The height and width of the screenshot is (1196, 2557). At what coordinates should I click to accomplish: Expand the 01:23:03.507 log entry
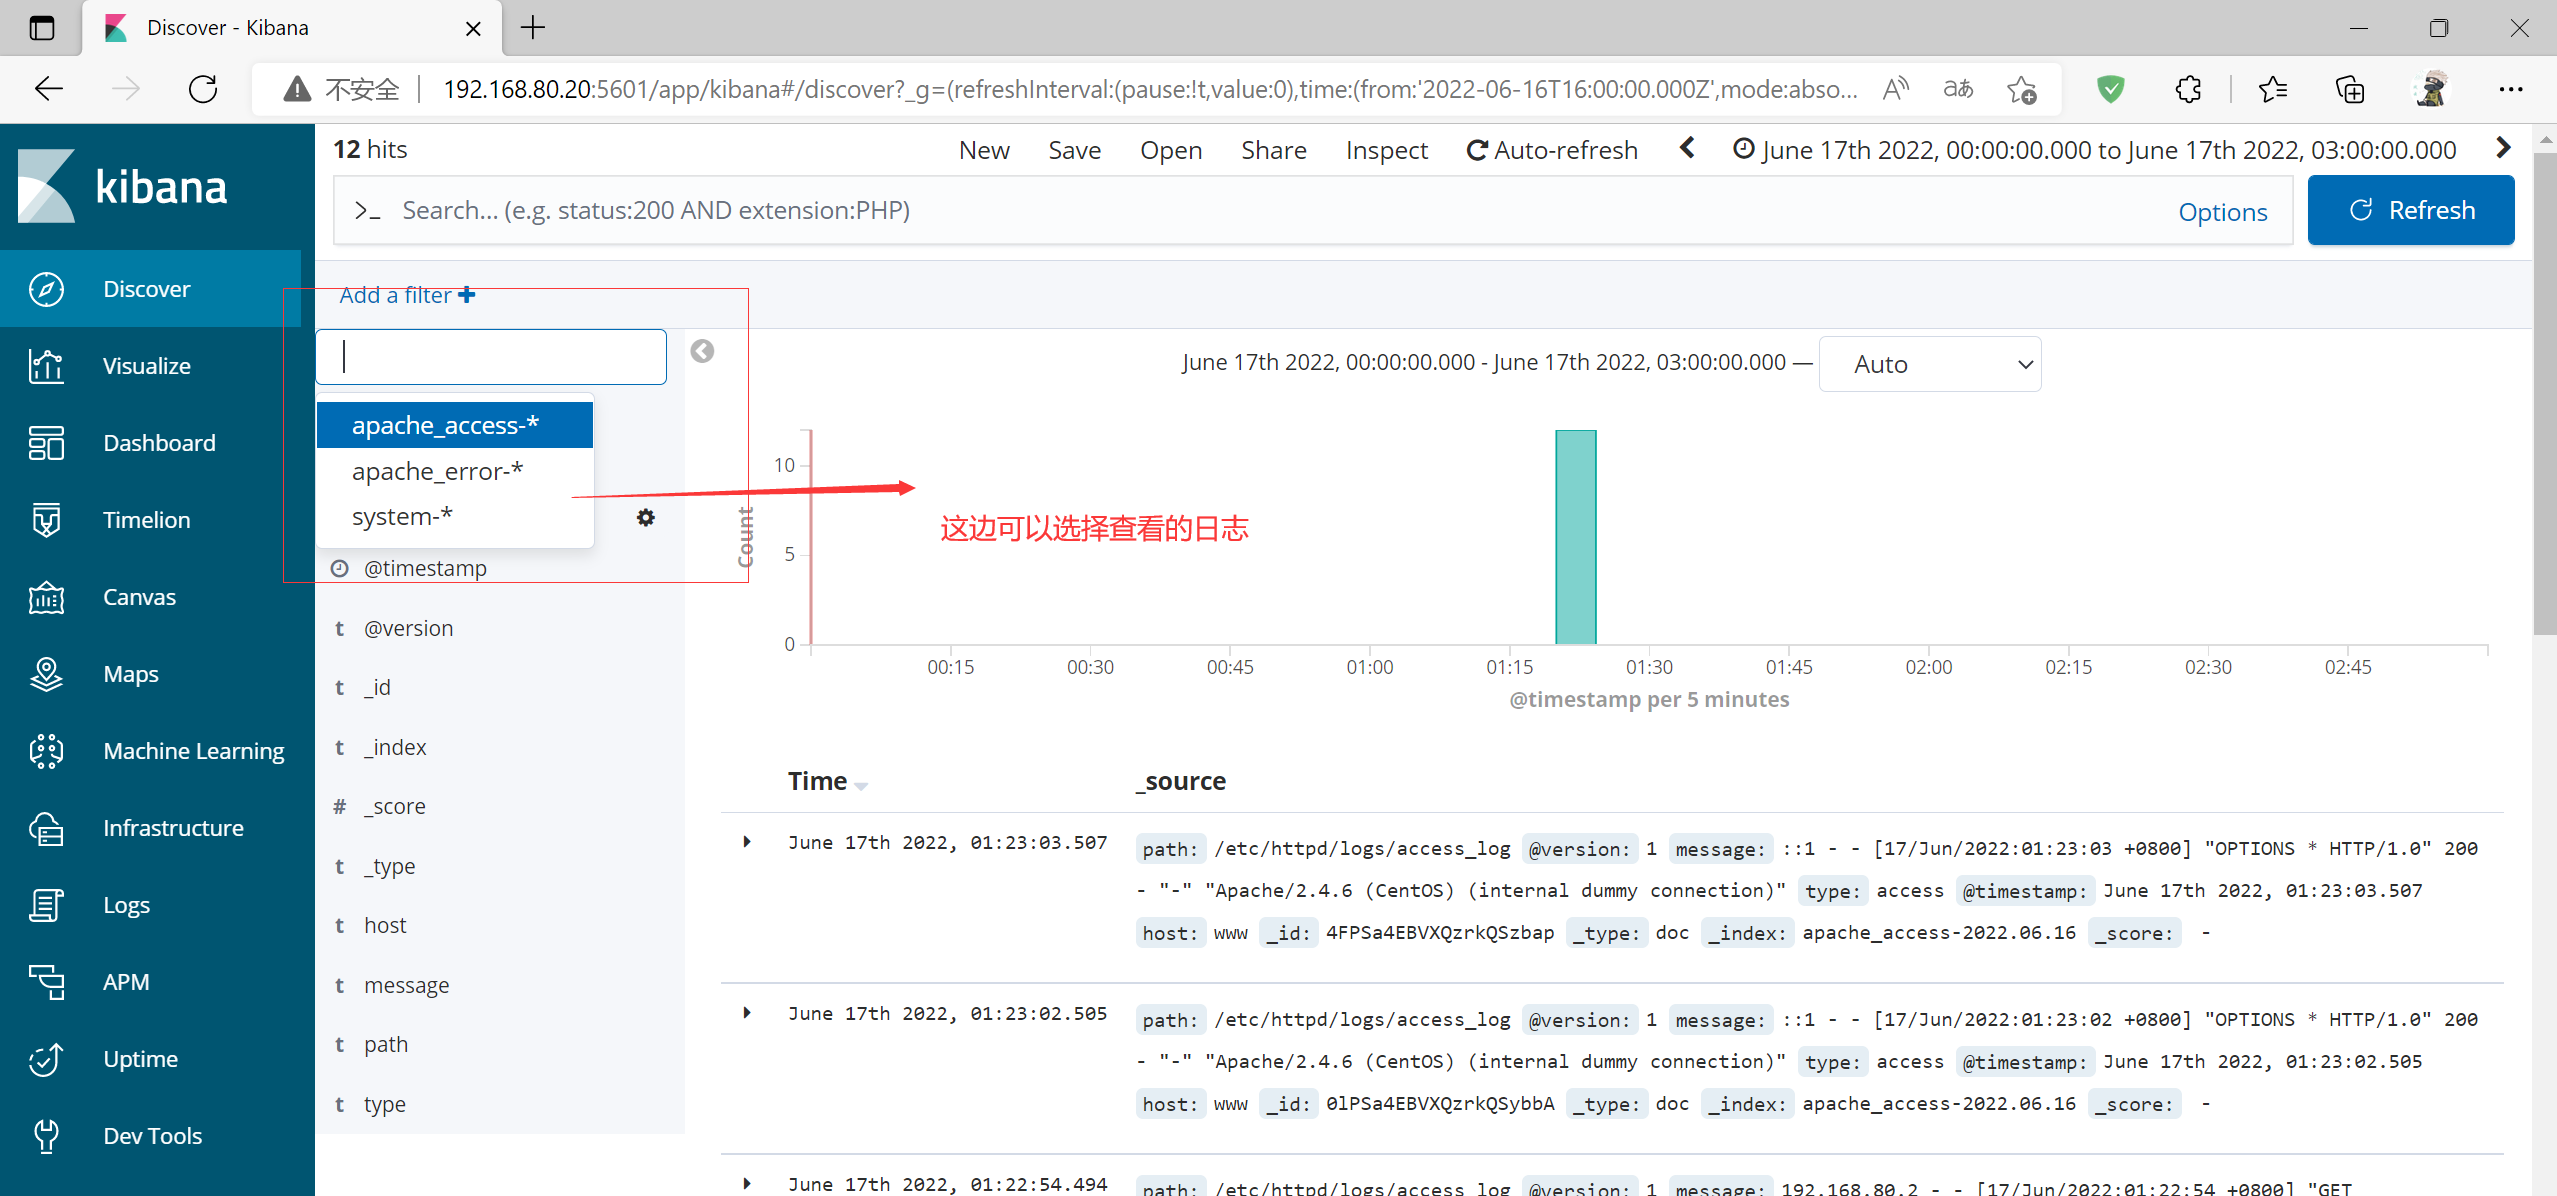click(747, 842)
